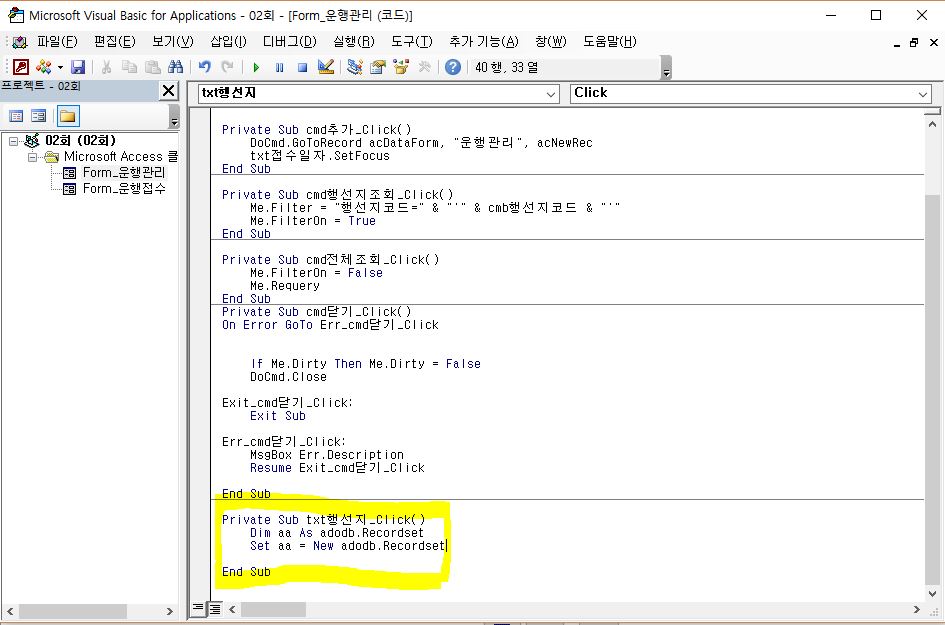Undo the last edit
This screenshot has height=625, width=945.
[x=205, y=67]
